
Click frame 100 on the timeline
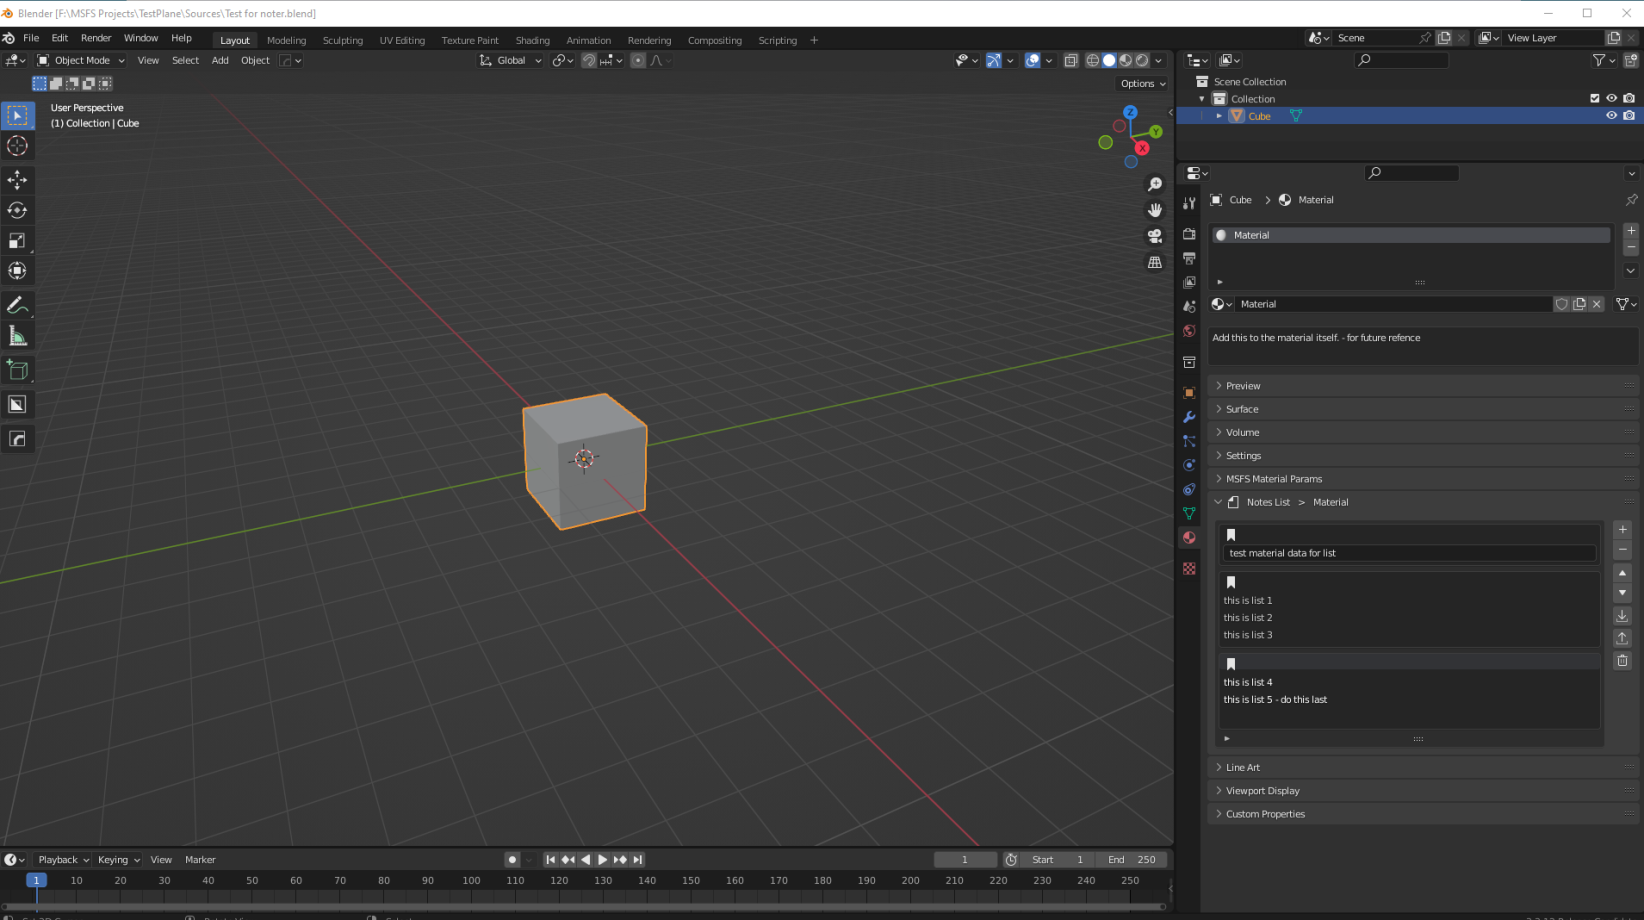pyautogui.click(x=471, y=881)
